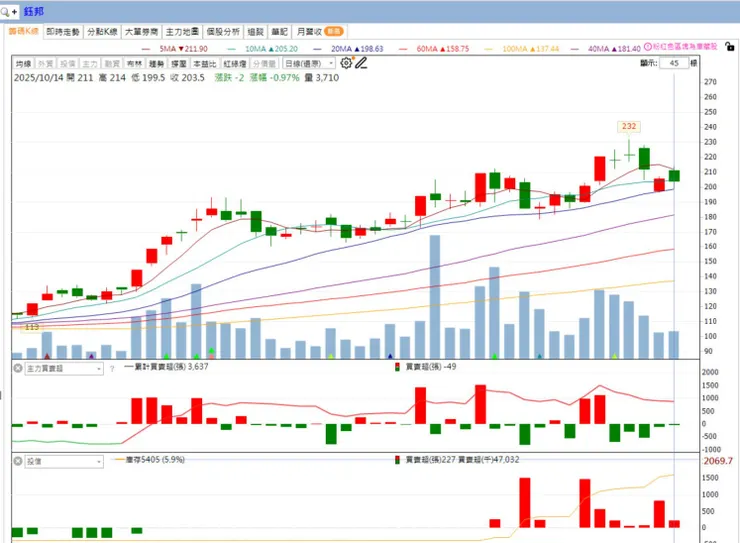Open the 日線(還原) period dropdown
The width and height of the screenshot is (740, 543).
click(x=309, y=63)
